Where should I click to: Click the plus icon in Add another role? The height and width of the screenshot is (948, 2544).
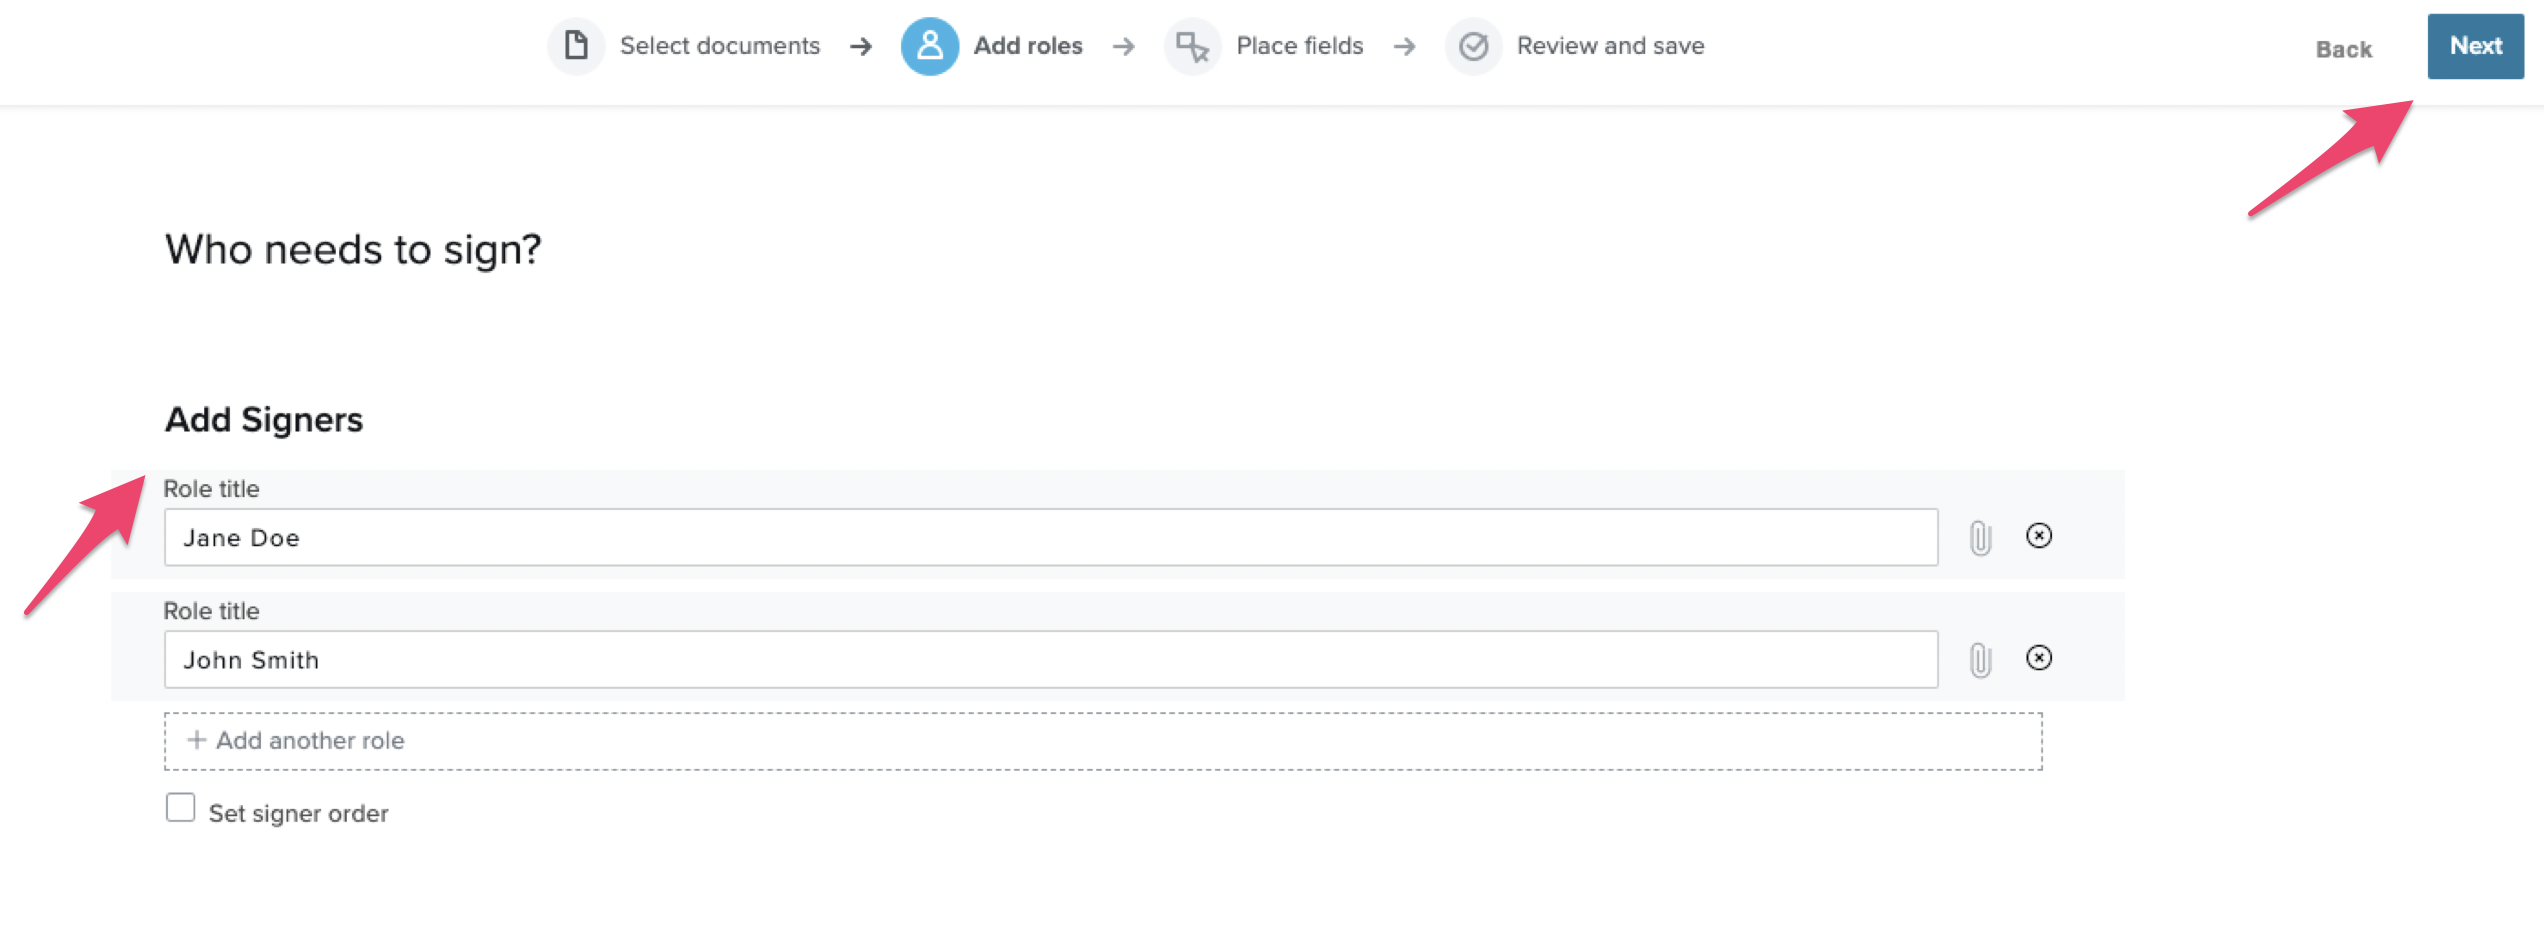(196, 740)
